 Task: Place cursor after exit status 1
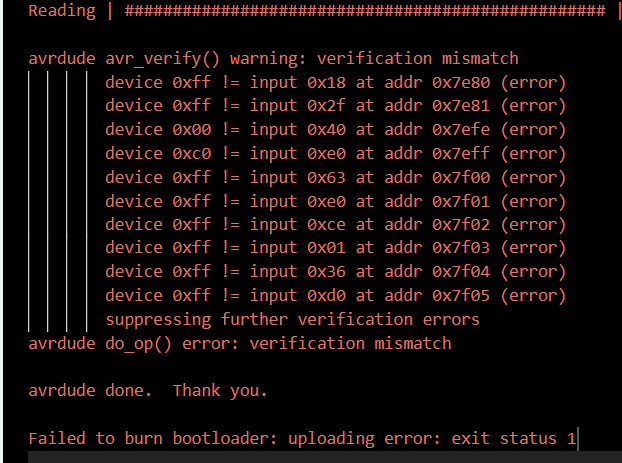pos(578,439)
